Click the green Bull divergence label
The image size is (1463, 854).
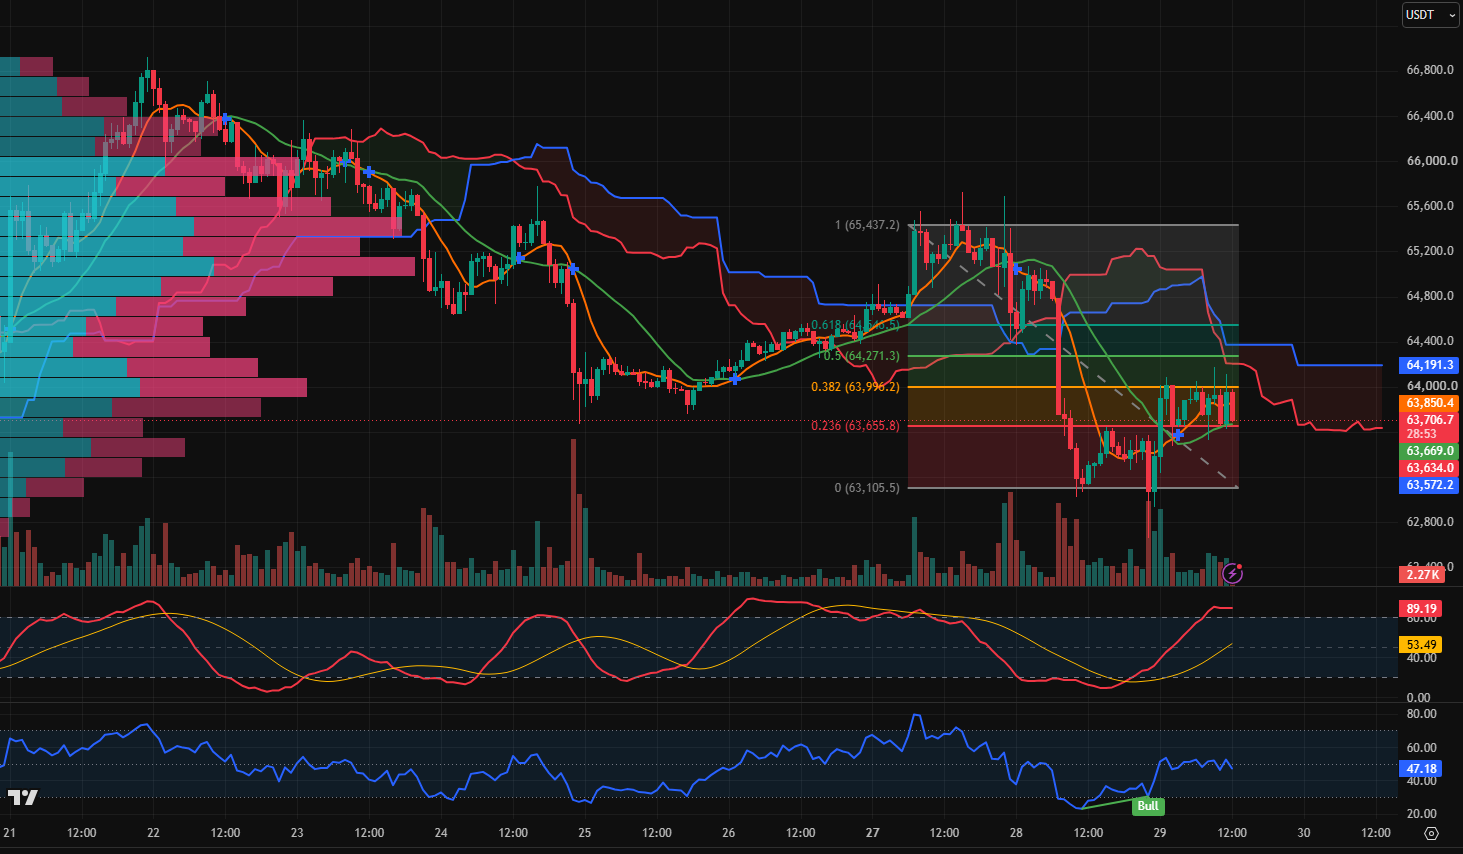[x=1148, y=806]
